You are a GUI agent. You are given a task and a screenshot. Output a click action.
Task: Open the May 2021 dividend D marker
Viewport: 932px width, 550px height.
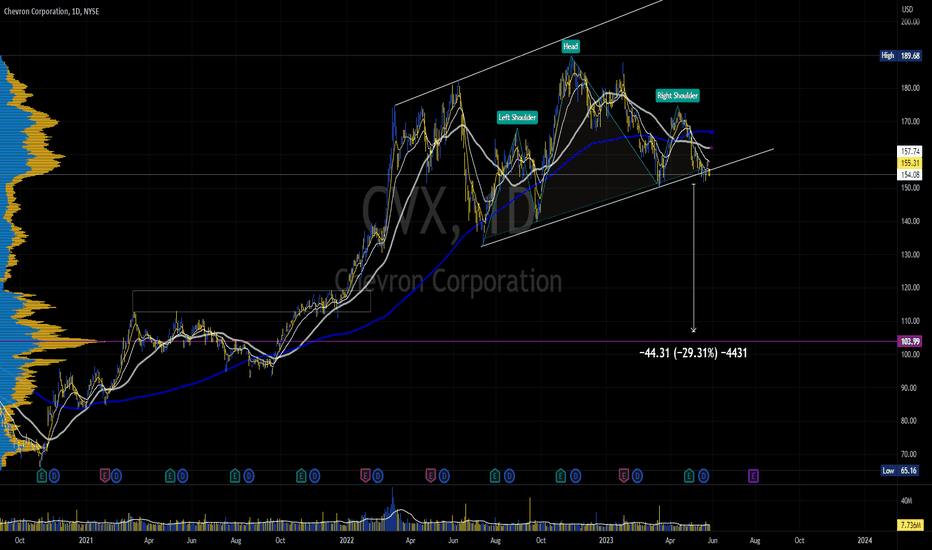click(x=182, y=476)
